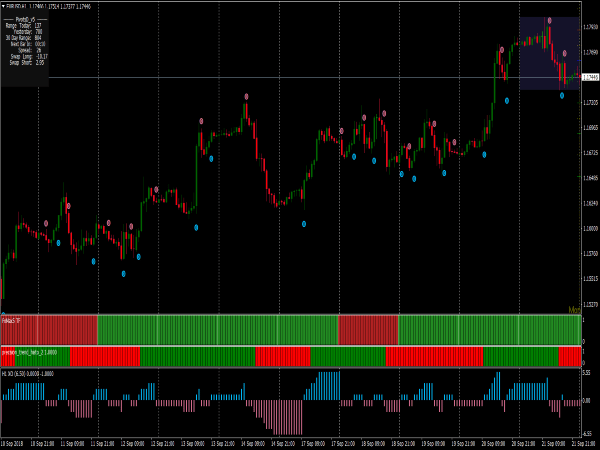Click the HL XO histogram indicator label
This screenshot has width=600, height=450.
[28, 373]
